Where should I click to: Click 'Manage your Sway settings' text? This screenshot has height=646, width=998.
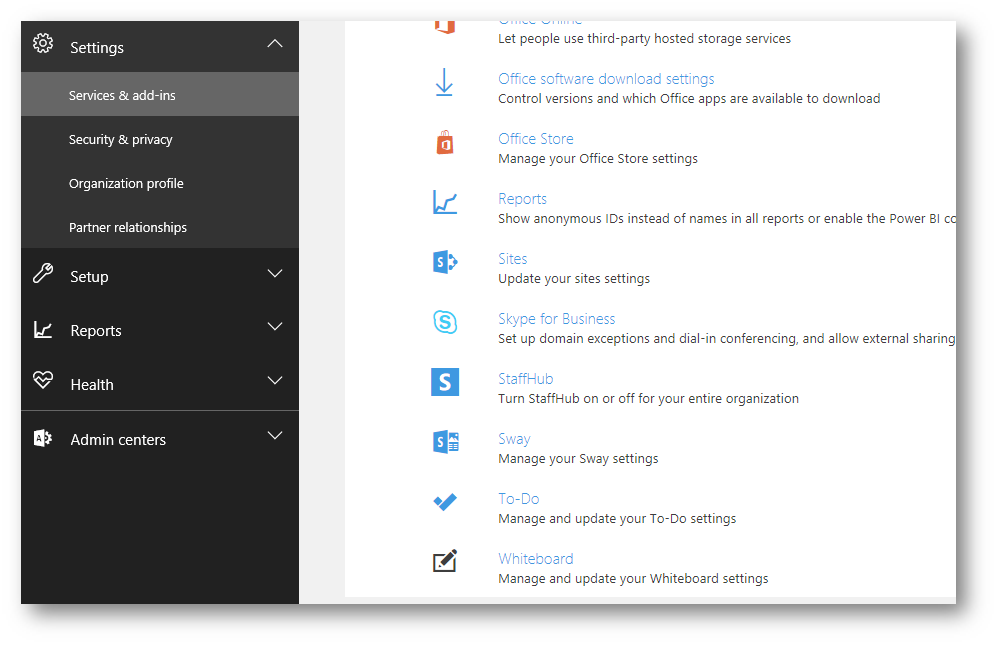coord(579,459)
